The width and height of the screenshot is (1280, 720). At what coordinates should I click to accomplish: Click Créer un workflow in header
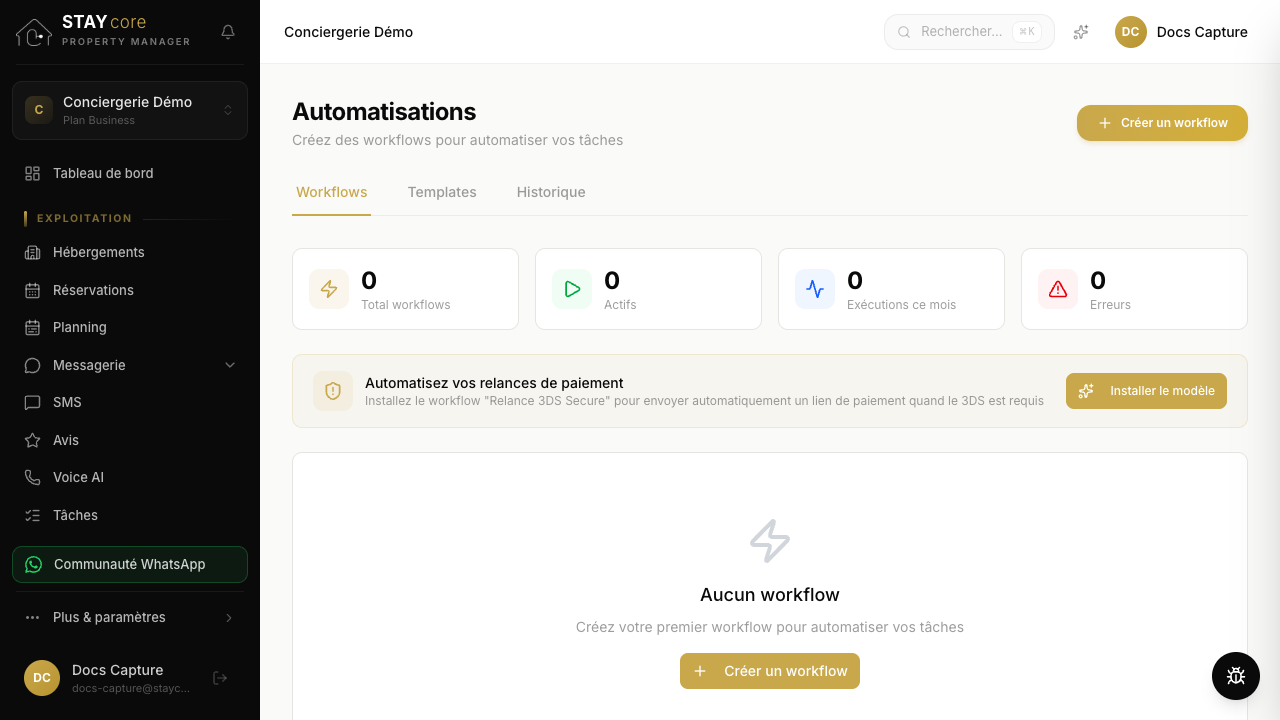(x=1162, y=123)
